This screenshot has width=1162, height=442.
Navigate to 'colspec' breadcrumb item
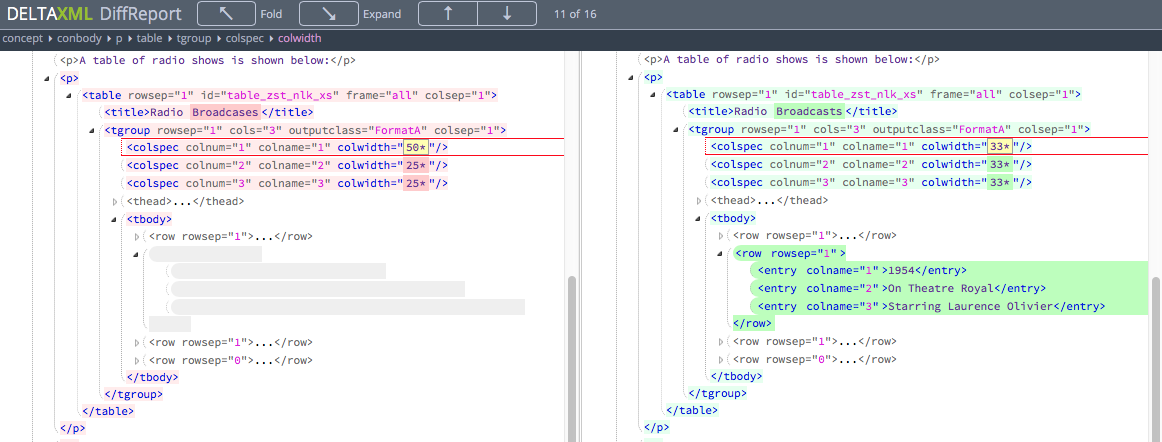245,38
